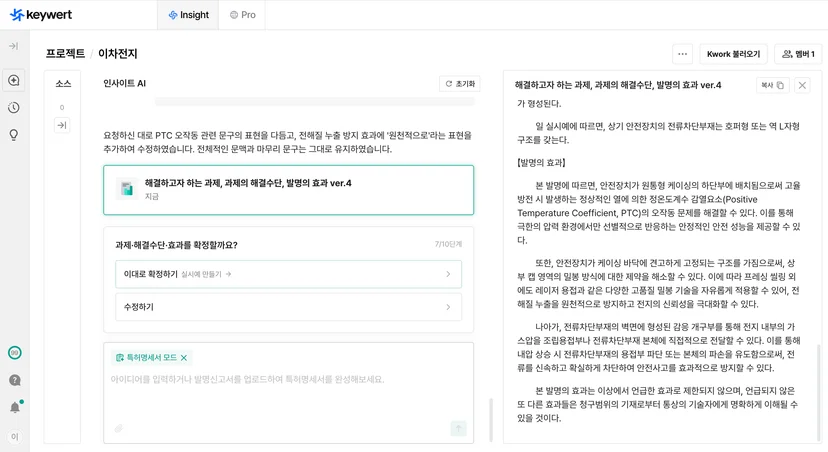
Task: Switch to the Insight tab
Action: pos(189,15)
